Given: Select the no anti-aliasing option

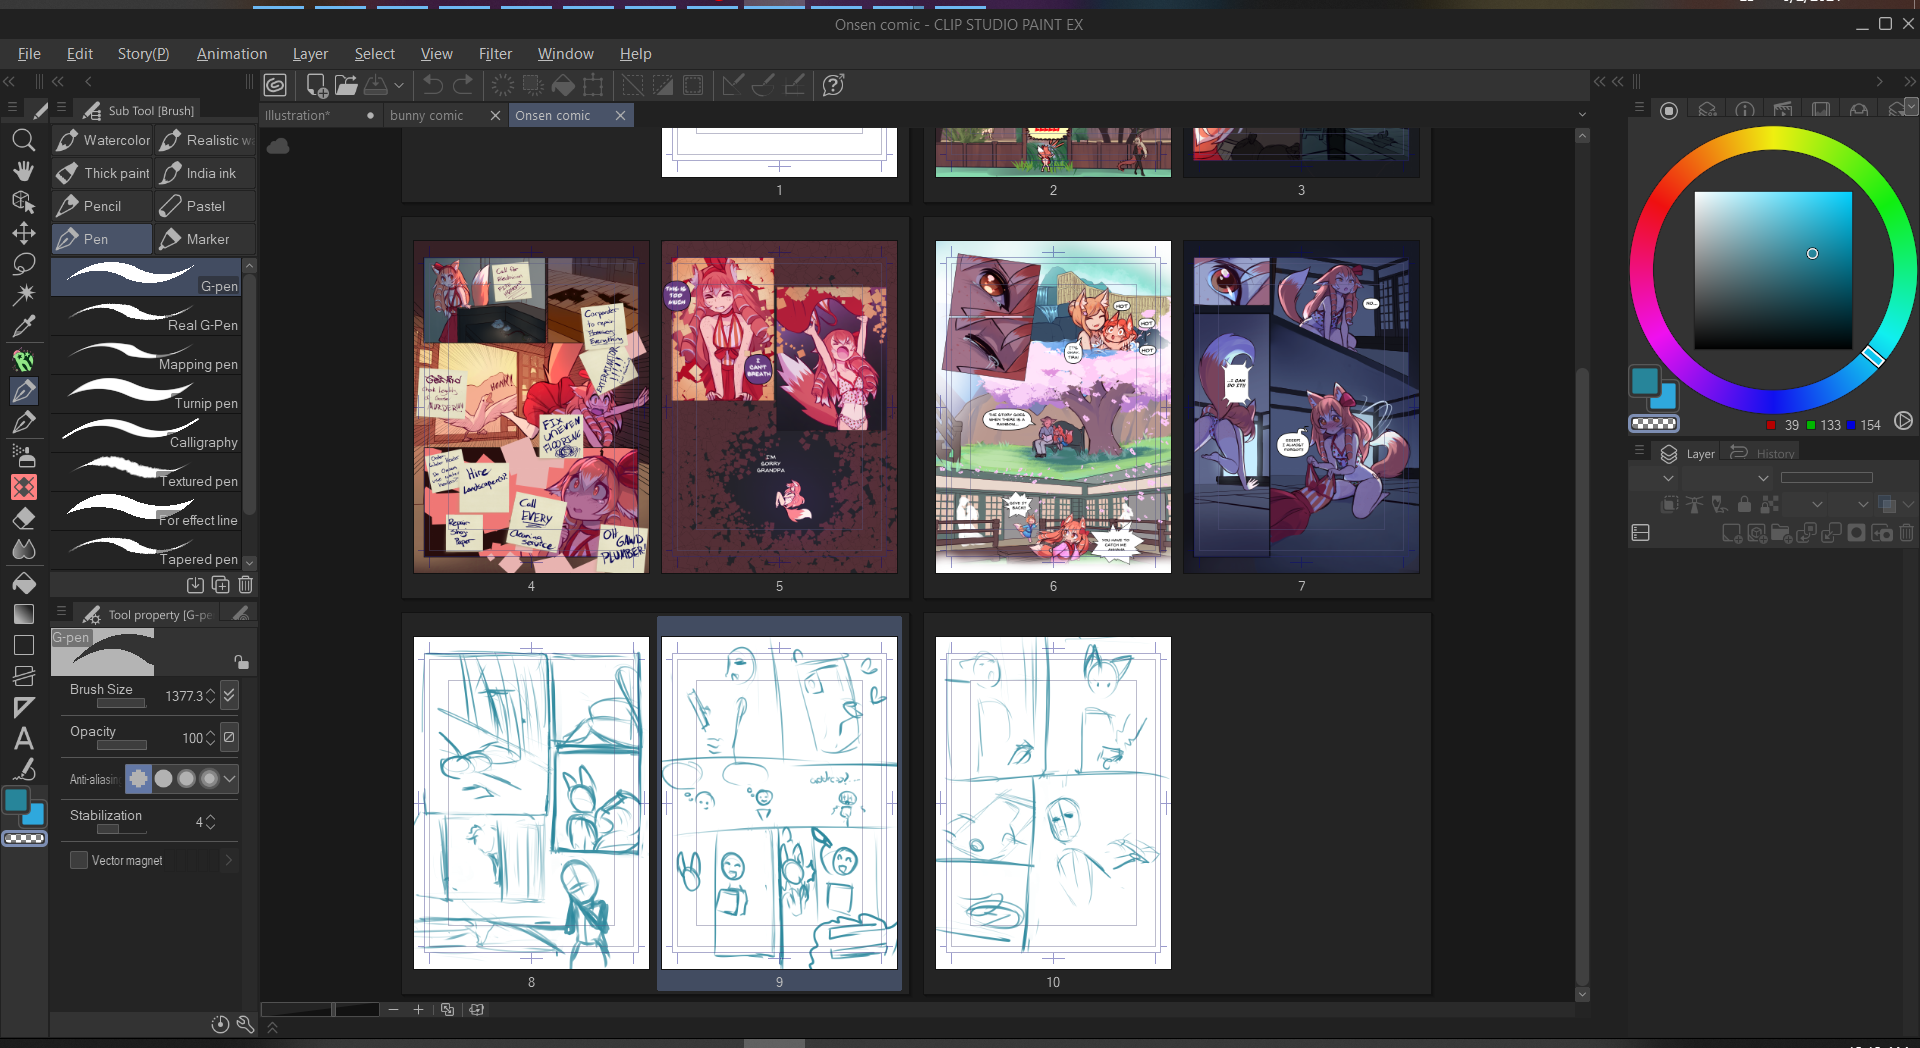Looking at the screenshot, I should tap(139, 778).
